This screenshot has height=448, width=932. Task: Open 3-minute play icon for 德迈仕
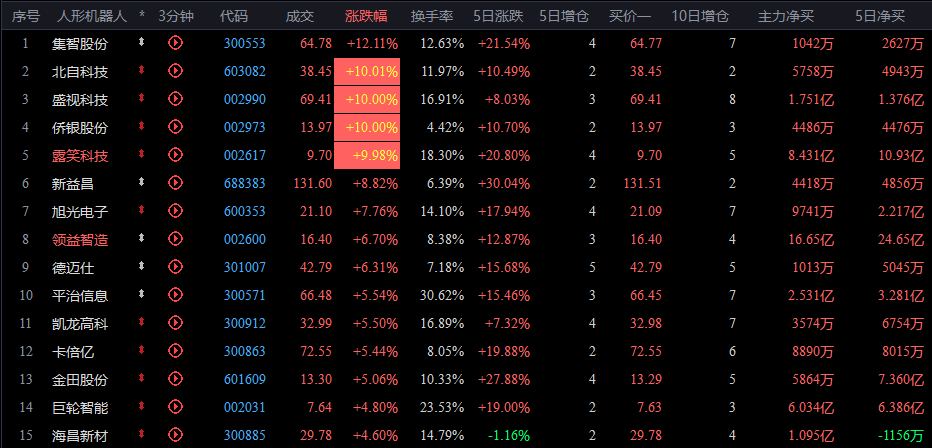[x=175, y=267]
